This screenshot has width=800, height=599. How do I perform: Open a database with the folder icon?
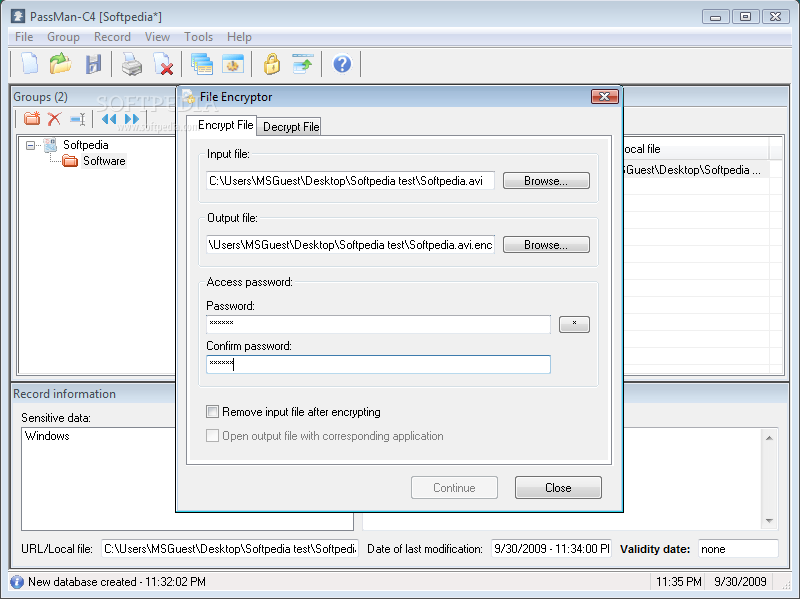tap(61, 64)
